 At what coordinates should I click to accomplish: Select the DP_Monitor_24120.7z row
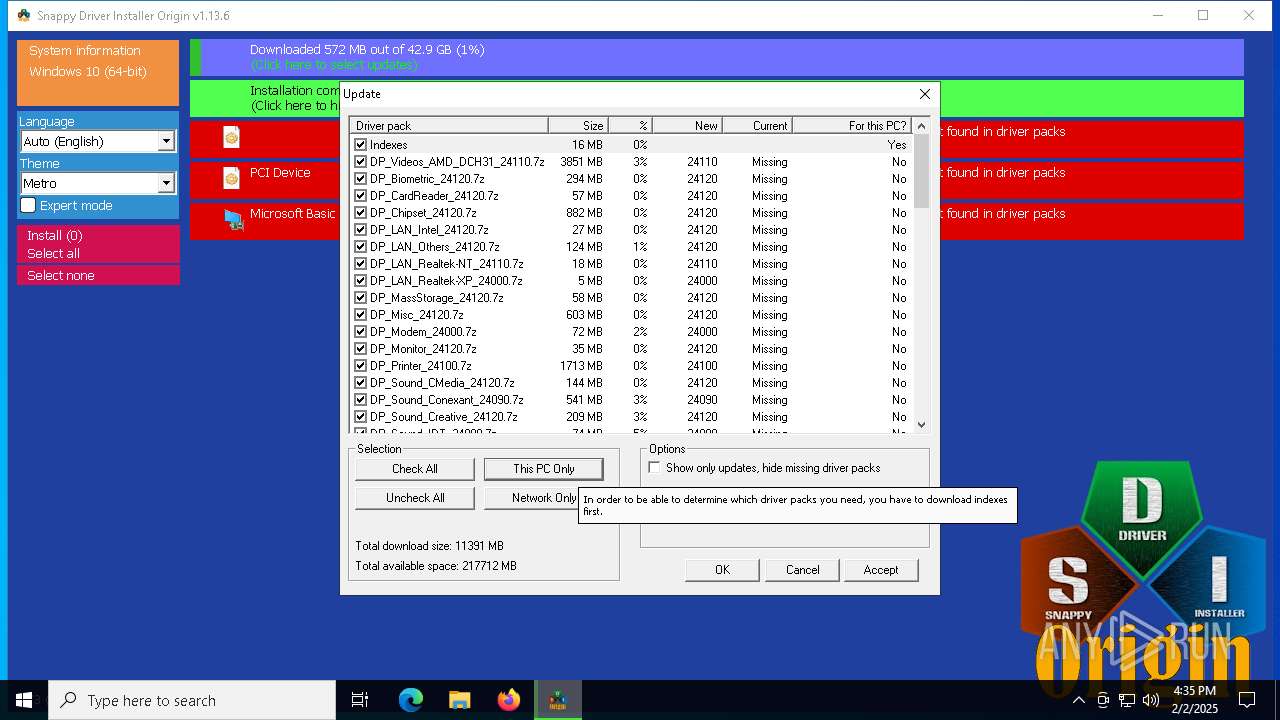point(631,349)
